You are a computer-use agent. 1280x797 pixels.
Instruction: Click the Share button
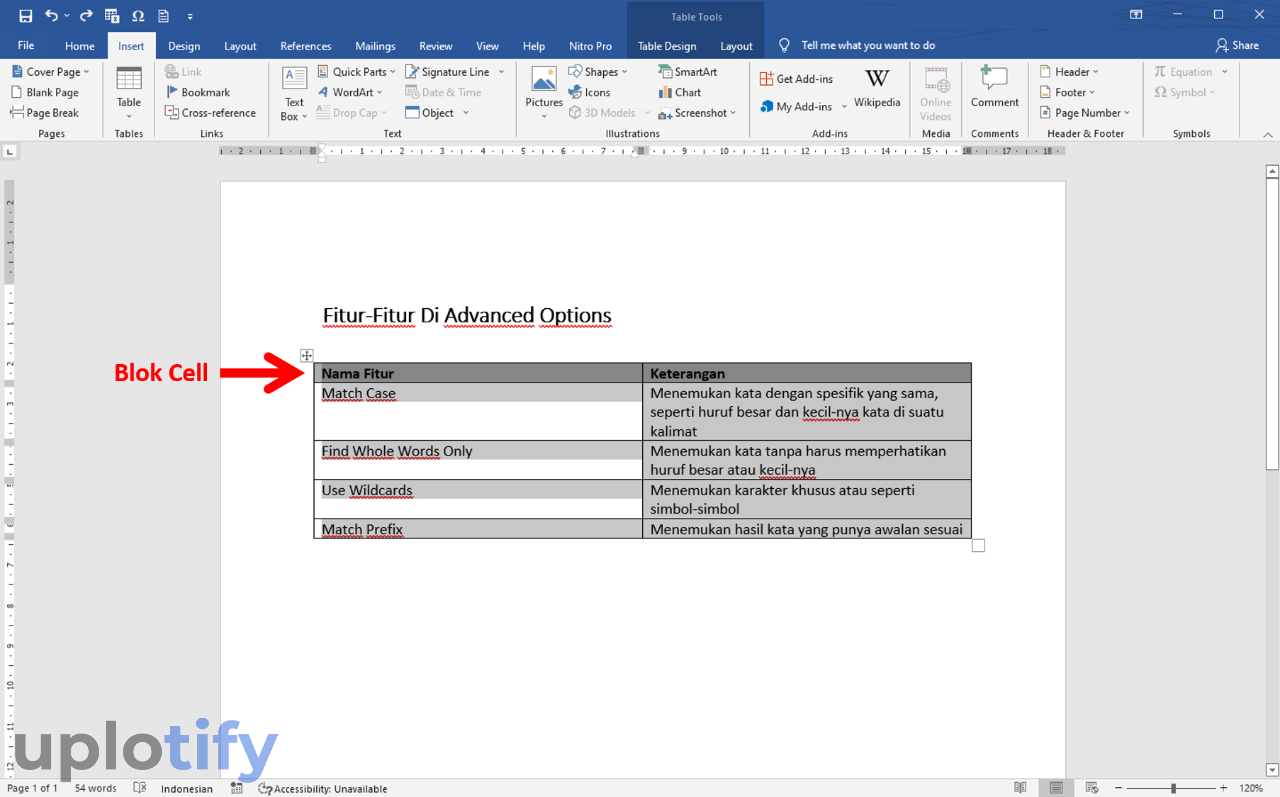[x=1237, y=45]
